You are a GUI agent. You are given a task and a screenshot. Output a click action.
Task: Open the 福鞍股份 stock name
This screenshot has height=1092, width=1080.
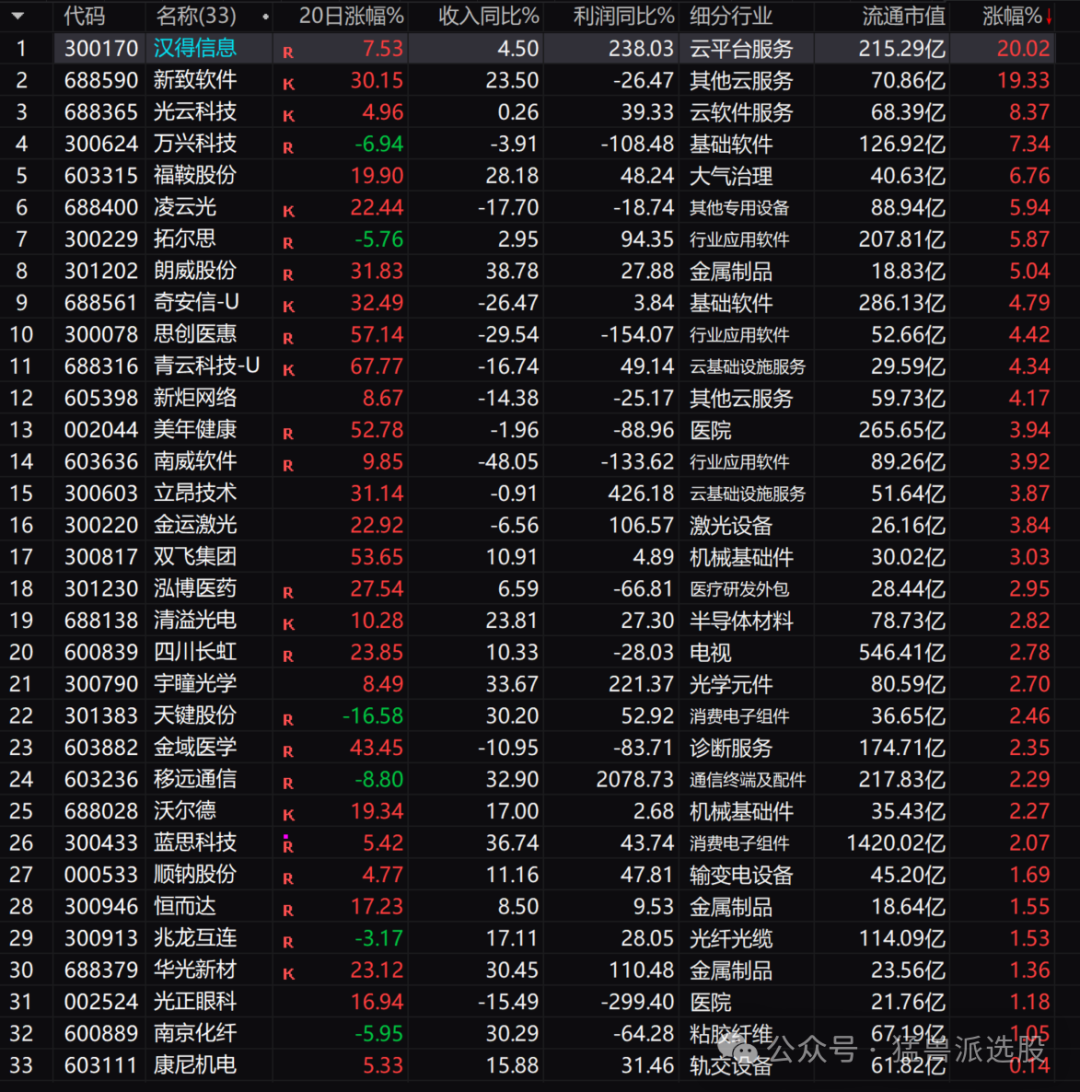pos(195,176)
